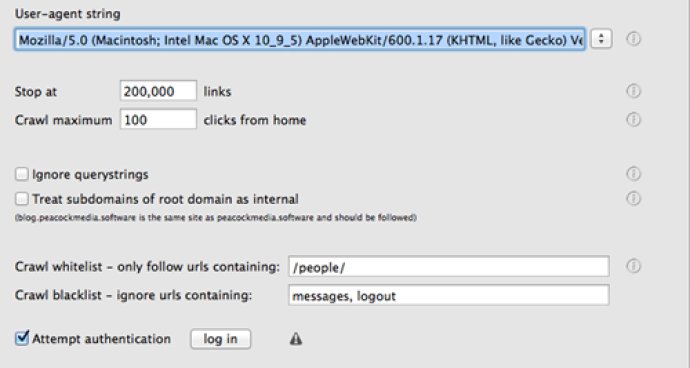The image size is (690, 368).
Task: Click the info icon for Crawl maximum clicks
Action: point(633,119)
